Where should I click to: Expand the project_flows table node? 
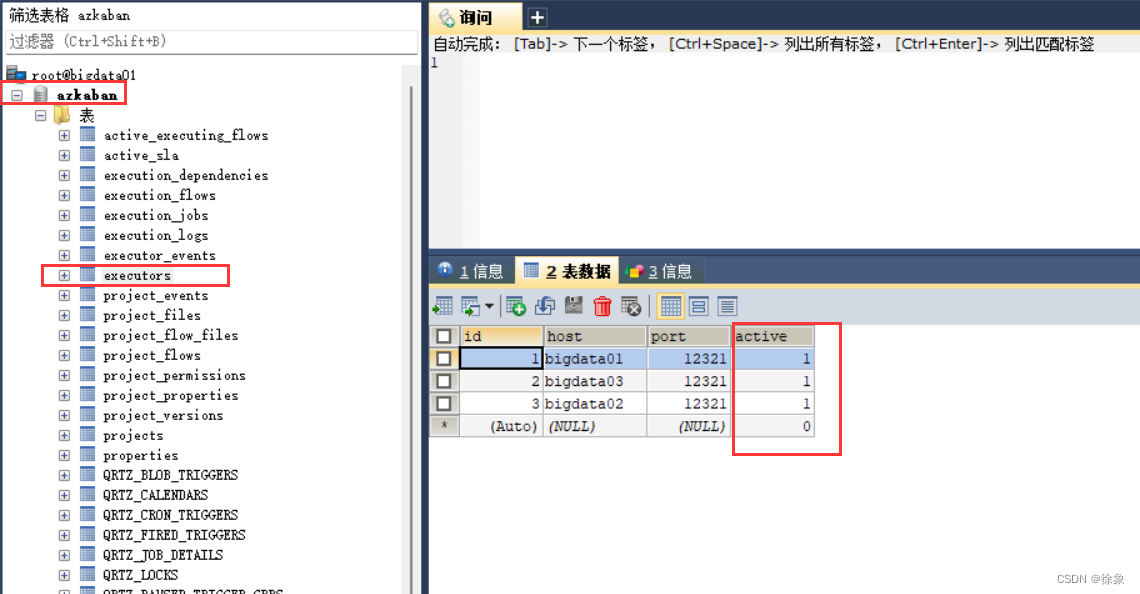point(65,356)
